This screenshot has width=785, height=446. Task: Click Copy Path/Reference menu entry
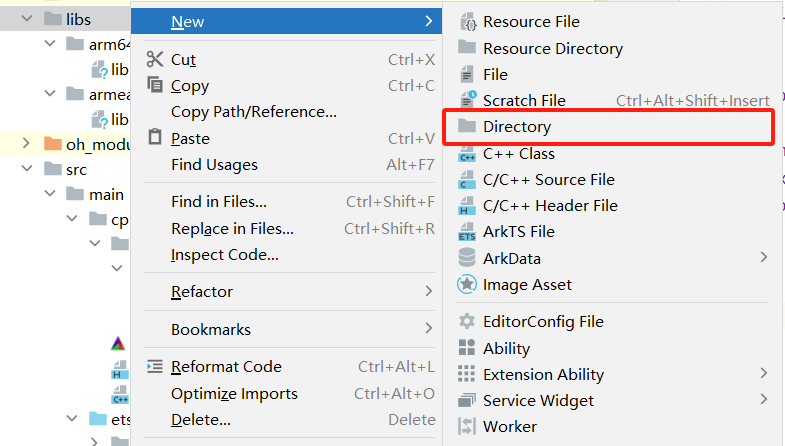point(254,112)
